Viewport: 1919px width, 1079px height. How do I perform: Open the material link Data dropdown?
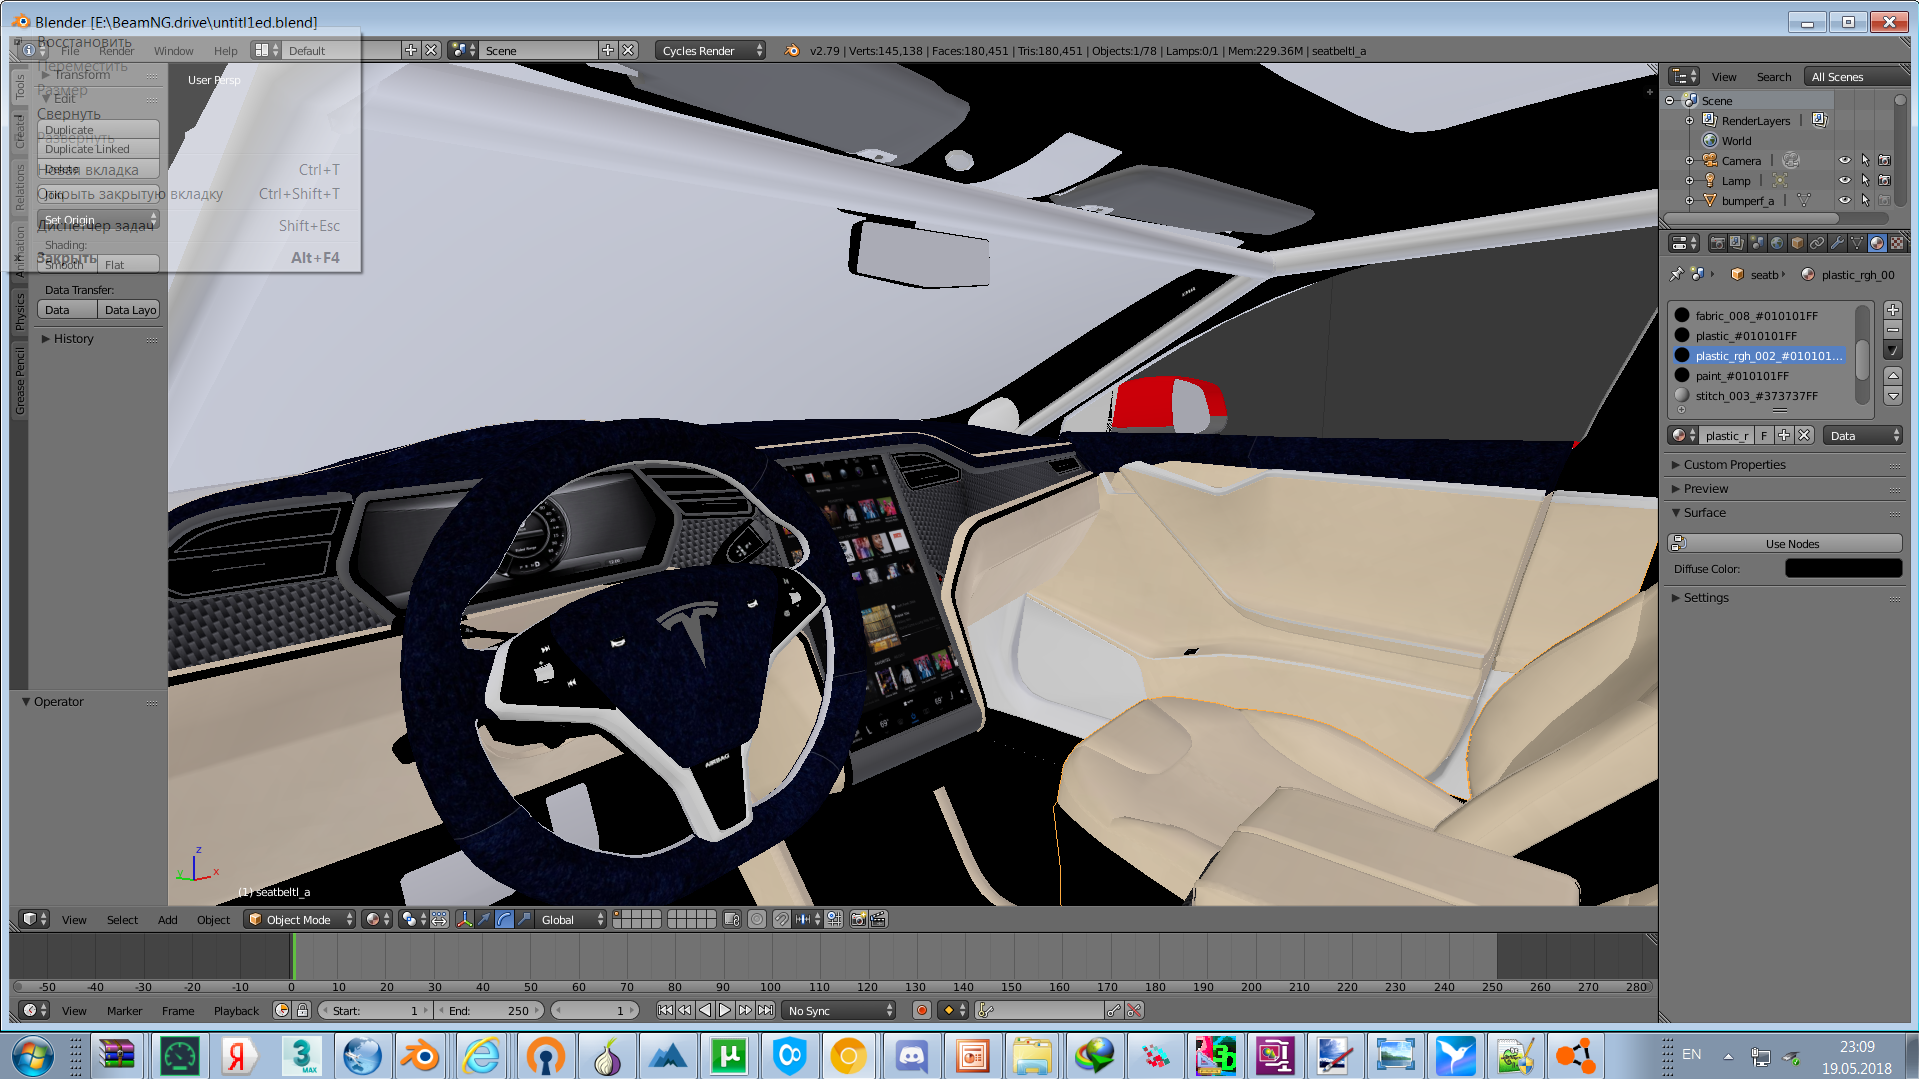click(x=1863, y=435)
